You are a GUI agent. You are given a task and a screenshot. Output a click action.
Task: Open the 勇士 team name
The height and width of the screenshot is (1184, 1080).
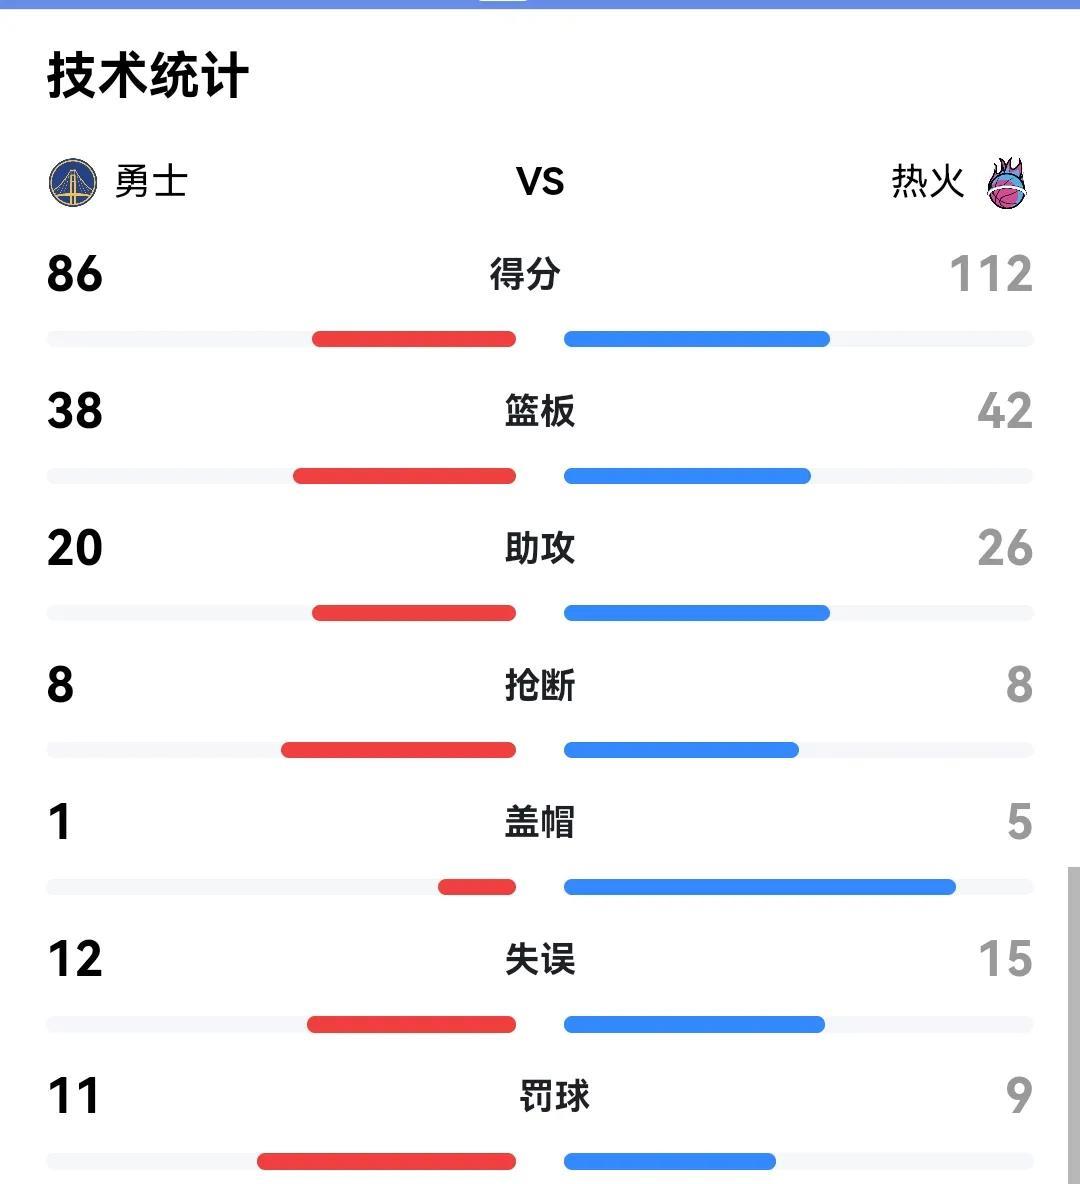151,182
